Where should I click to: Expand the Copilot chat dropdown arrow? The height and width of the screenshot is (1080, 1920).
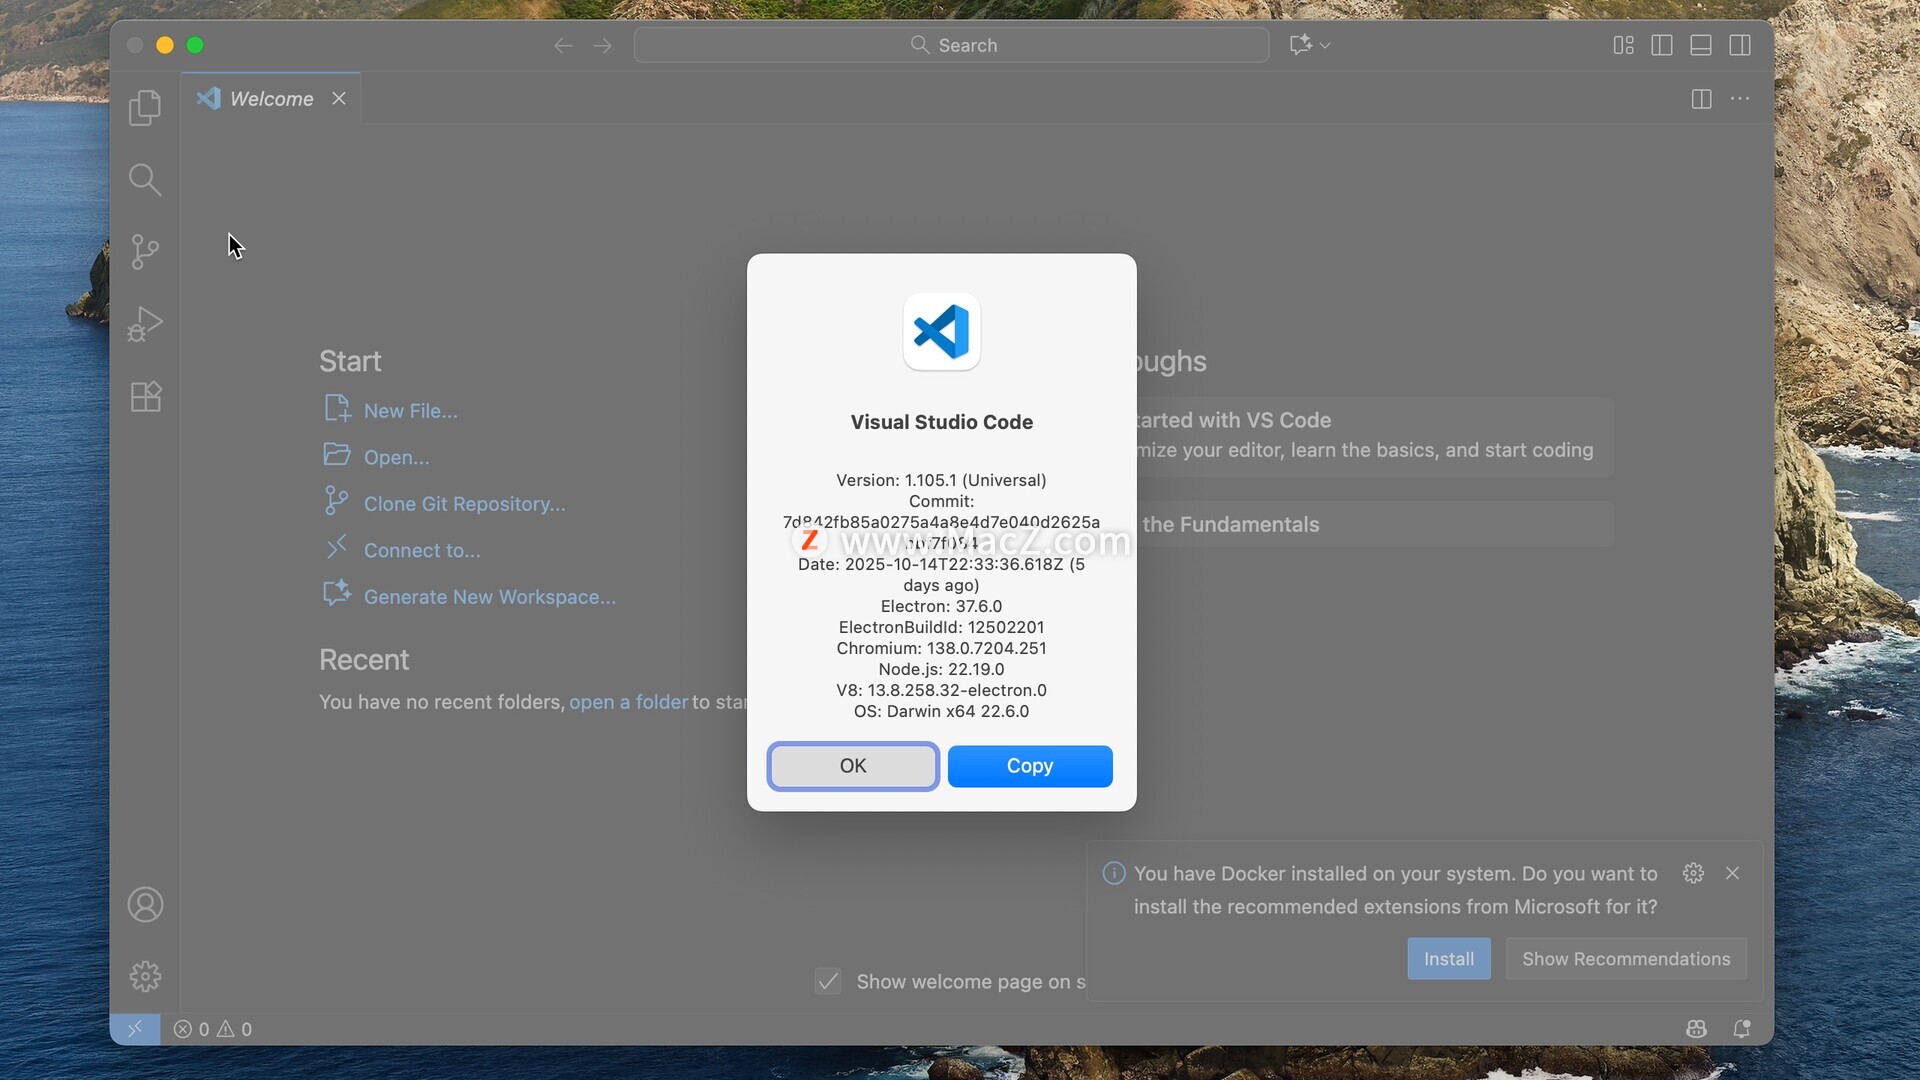point(1325,46)
